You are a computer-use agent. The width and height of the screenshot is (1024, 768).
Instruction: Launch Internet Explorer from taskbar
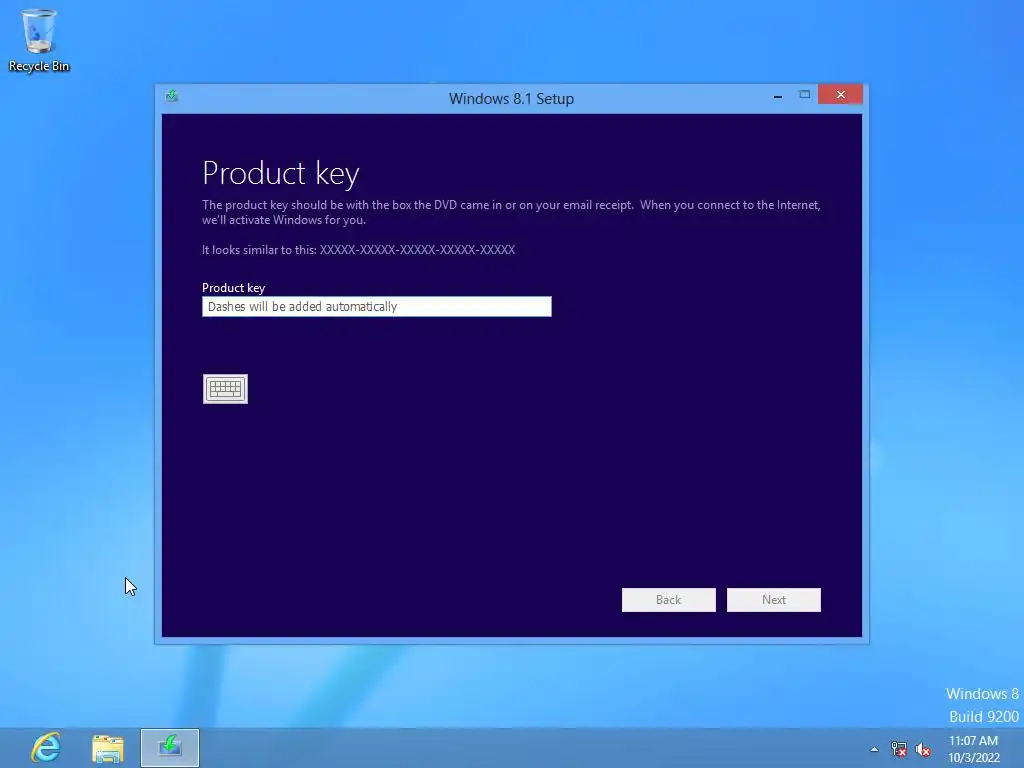[46, 747]
